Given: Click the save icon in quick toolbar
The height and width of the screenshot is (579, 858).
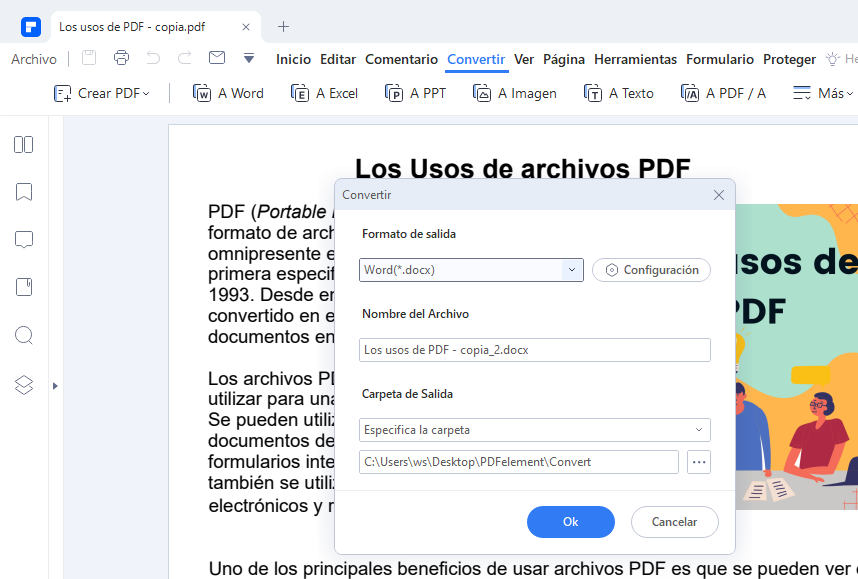Looking at the screenshot, I should 89,58.
